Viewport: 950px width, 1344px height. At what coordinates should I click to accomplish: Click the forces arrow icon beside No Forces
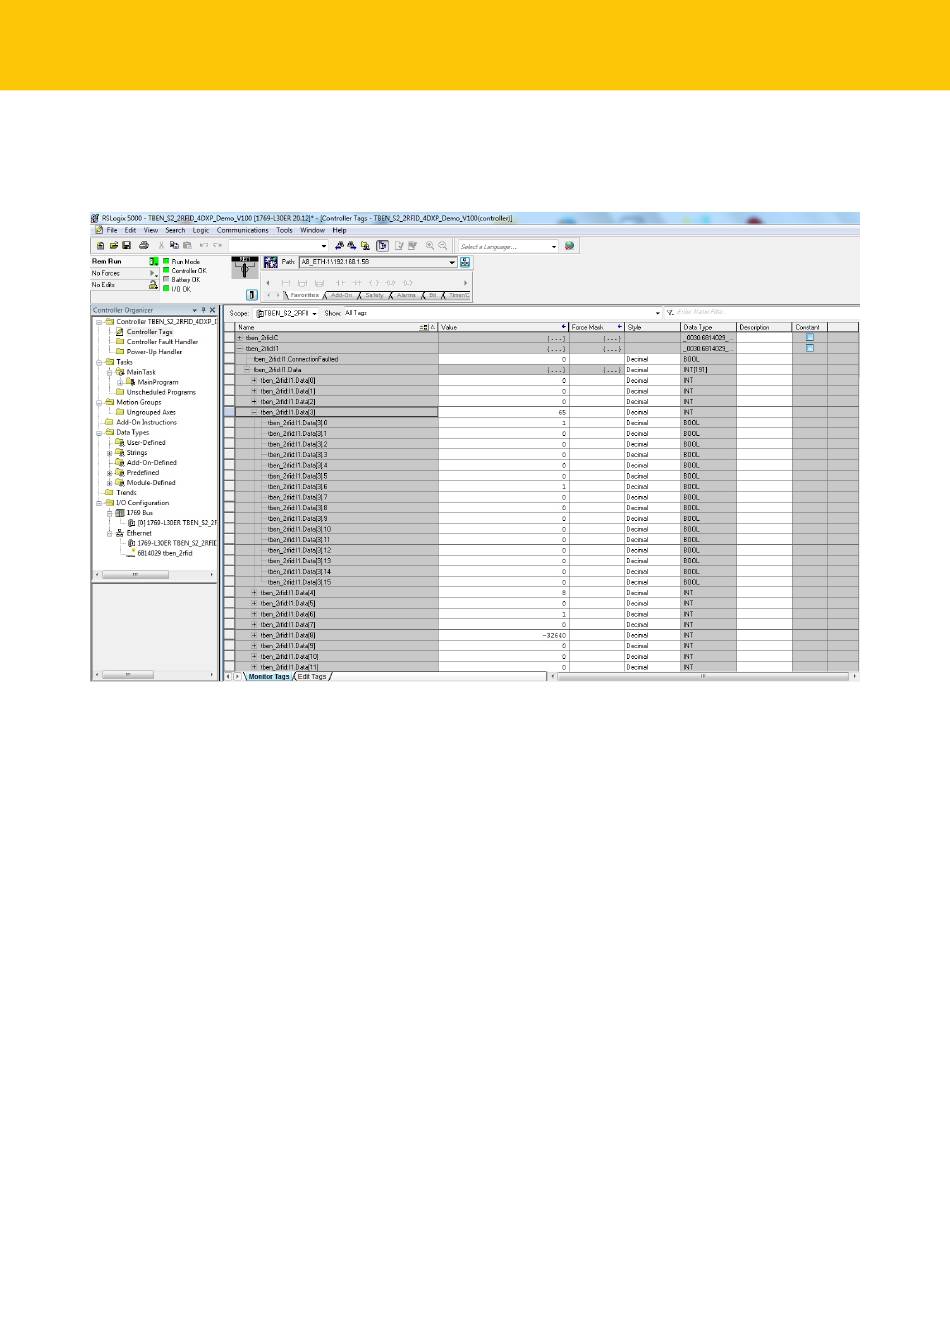tap(153, 273)
